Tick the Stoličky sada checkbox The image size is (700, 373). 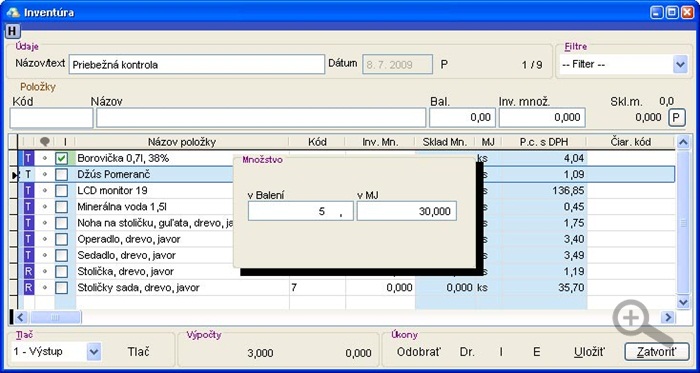pyautogui.click(x=62, y=288)
